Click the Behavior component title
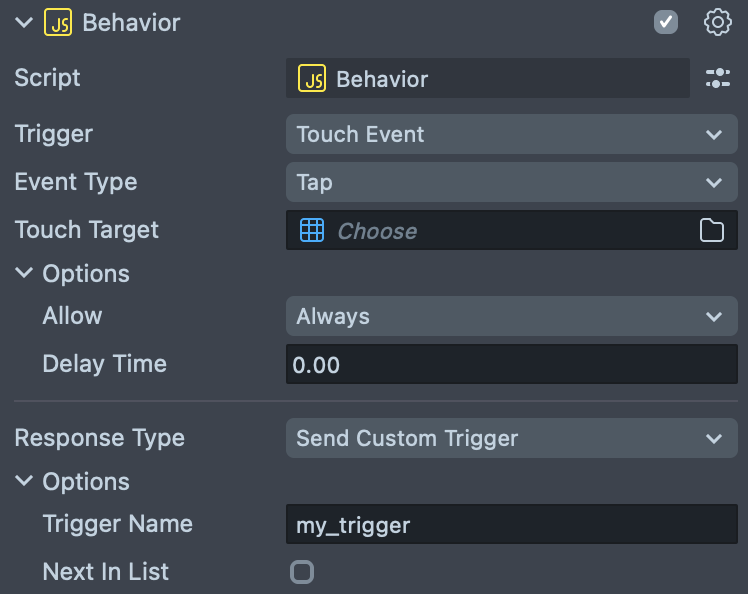 pos(131,23)
